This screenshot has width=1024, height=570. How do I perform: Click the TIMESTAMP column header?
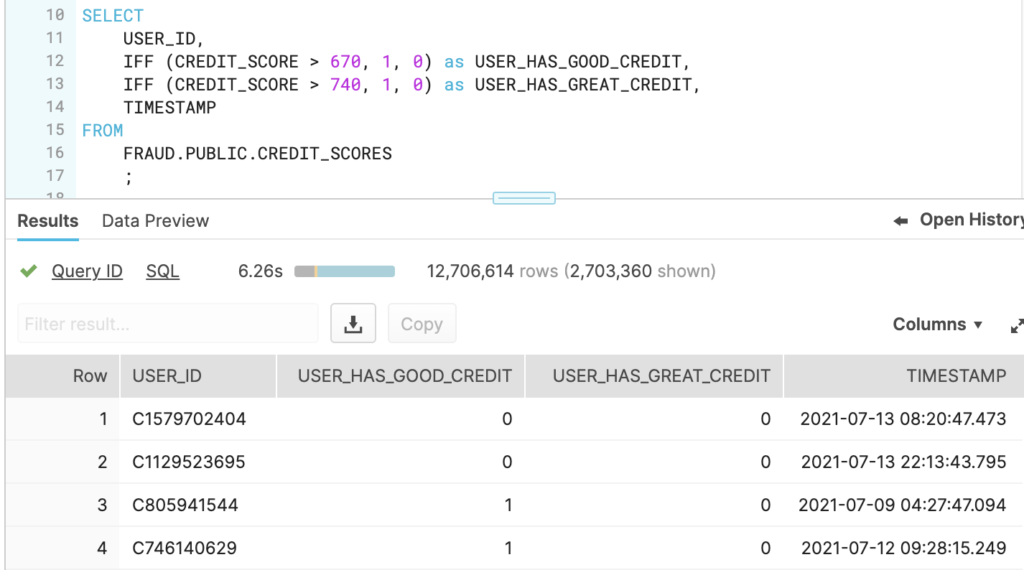point(904,376)
